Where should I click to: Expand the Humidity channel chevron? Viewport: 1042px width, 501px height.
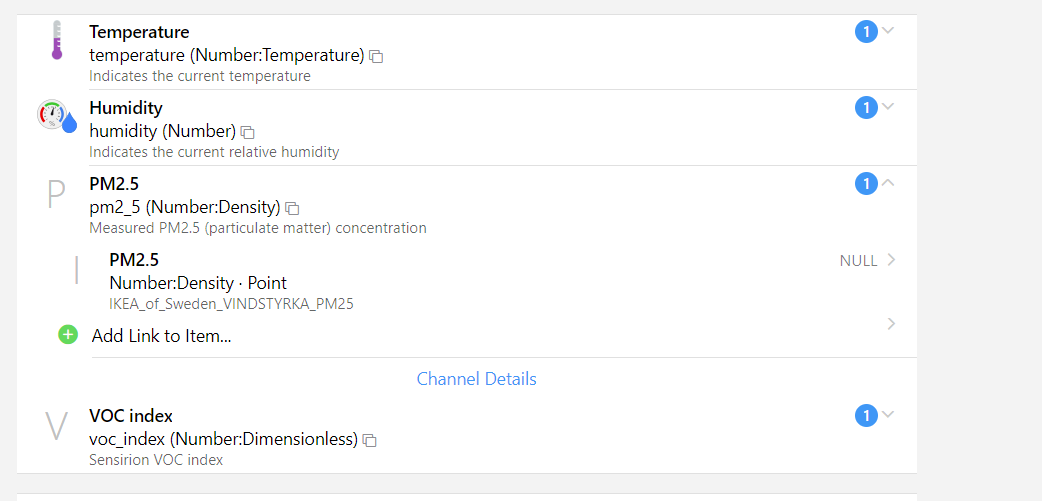pyautogui.click(x=888, y=106)
